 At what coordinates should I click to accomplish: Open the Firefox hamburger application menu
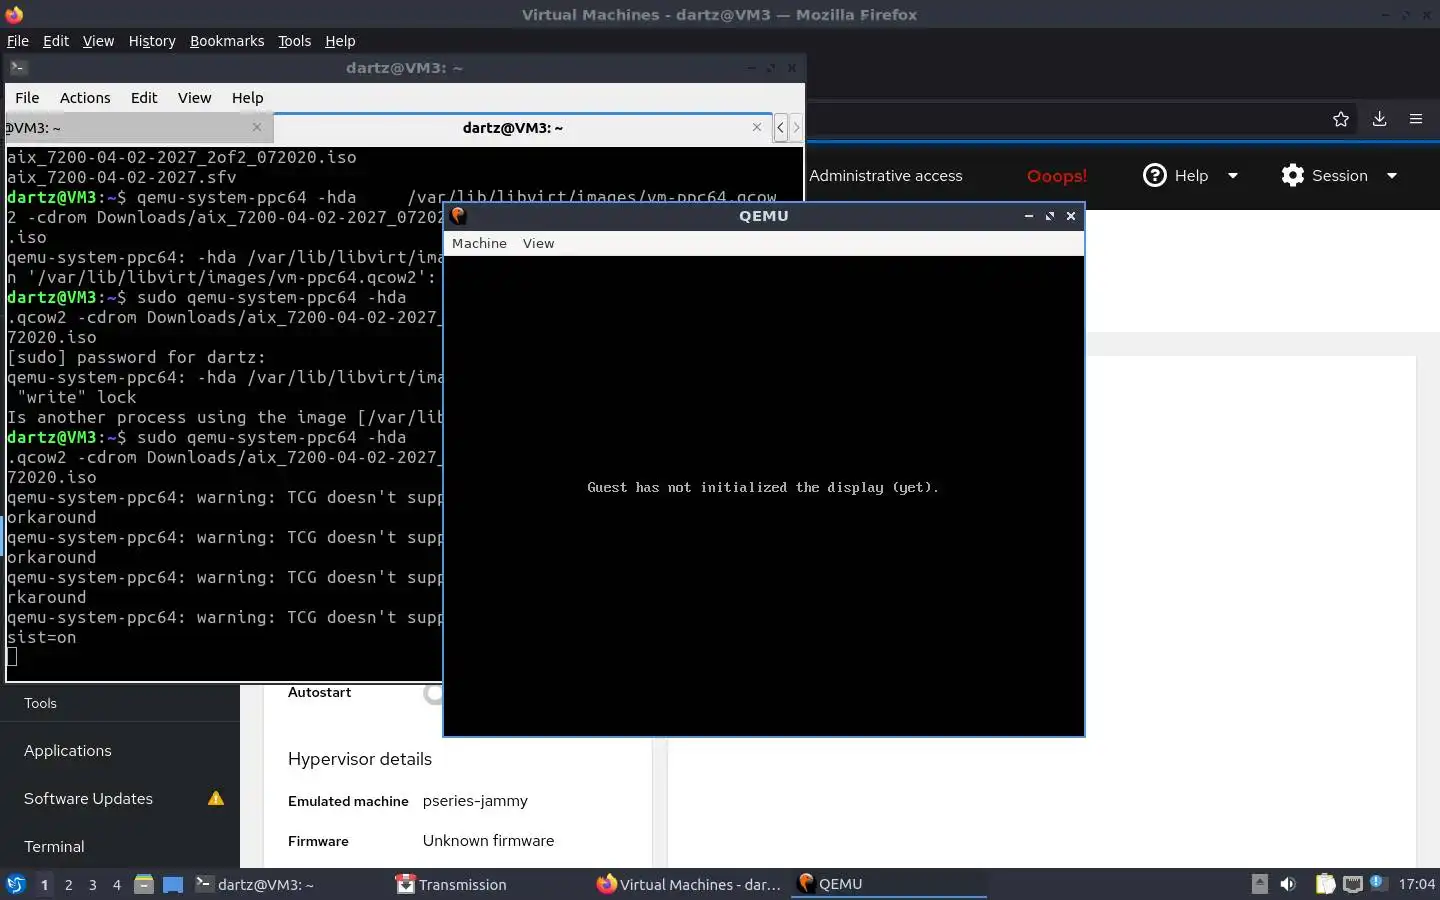pos(1416,119)
